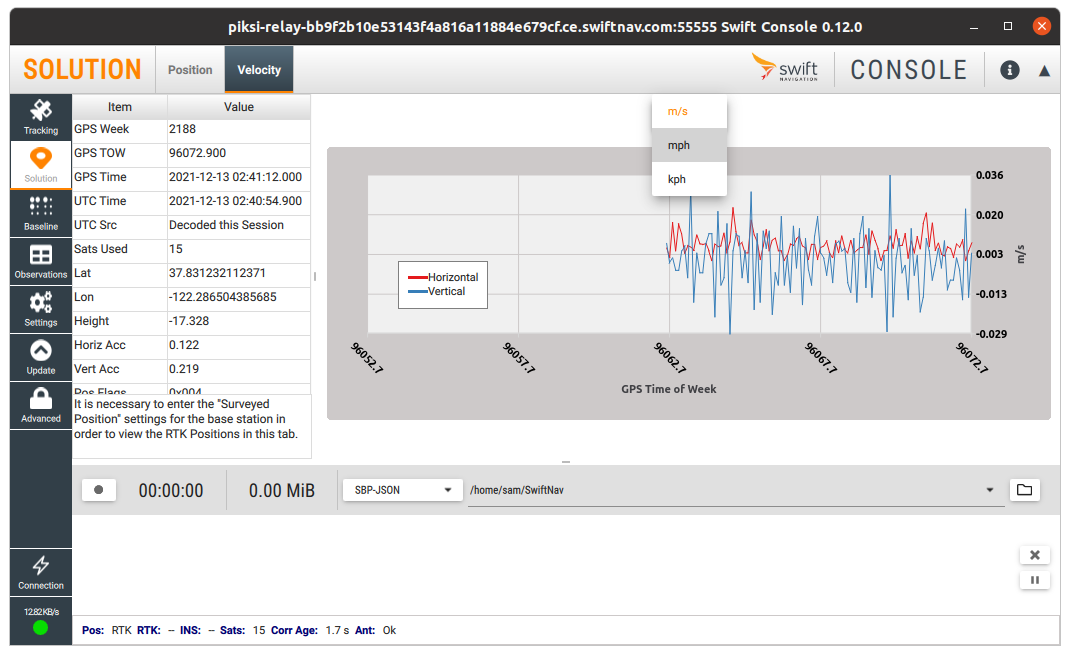Select the Sats Used row
The image size is (1070, 655).
191,249
